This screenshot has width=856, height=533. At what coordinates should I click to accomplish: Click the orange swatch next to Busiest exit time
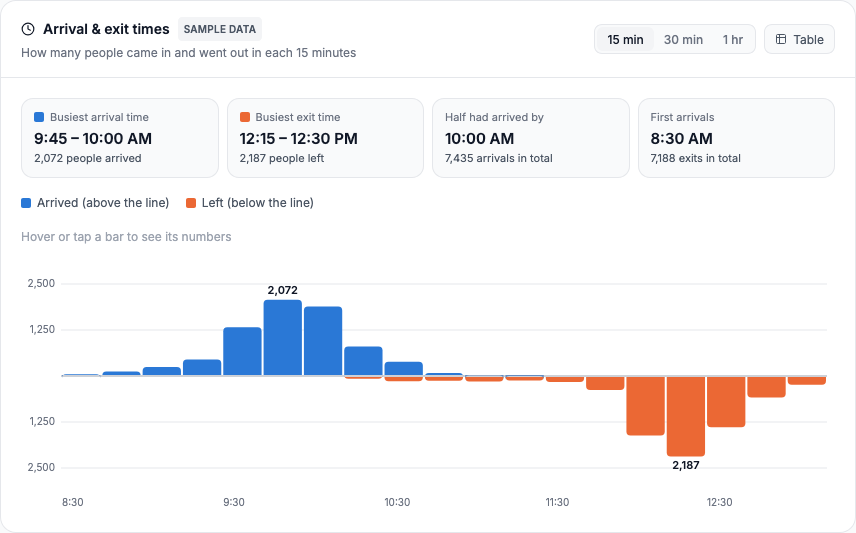[x=245, y=117]
